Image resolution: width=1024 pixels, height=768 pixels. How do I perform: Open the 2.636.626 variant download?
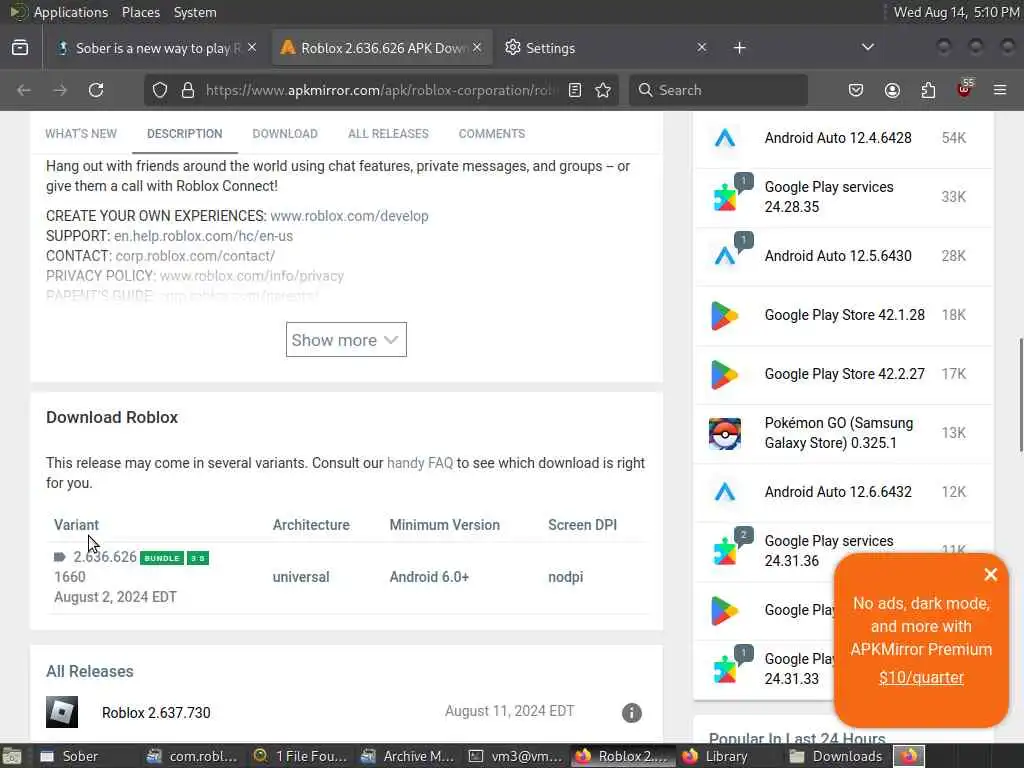(x=104, y=557)
